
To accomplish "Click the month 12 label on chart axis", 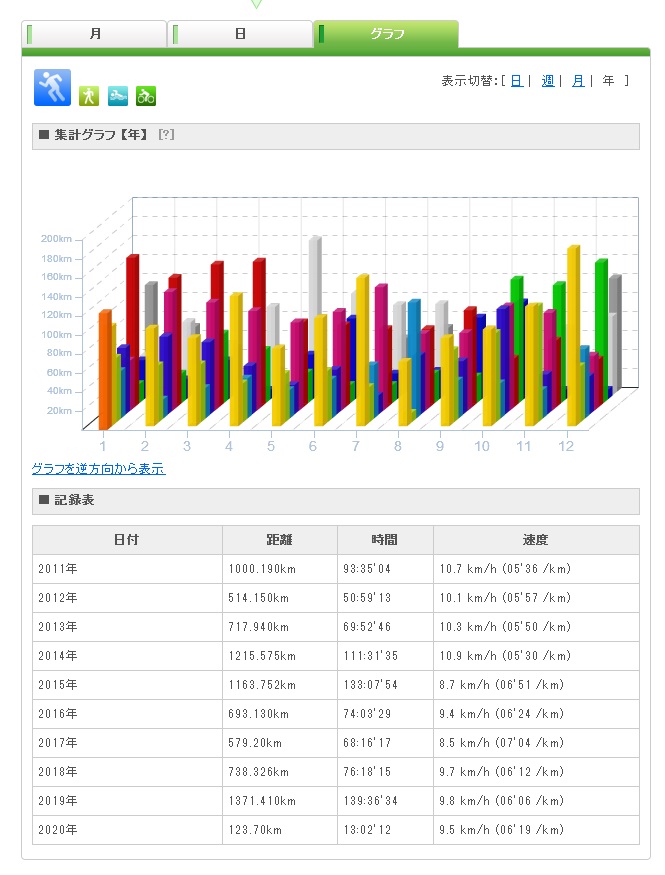I will tap(566, 446).
